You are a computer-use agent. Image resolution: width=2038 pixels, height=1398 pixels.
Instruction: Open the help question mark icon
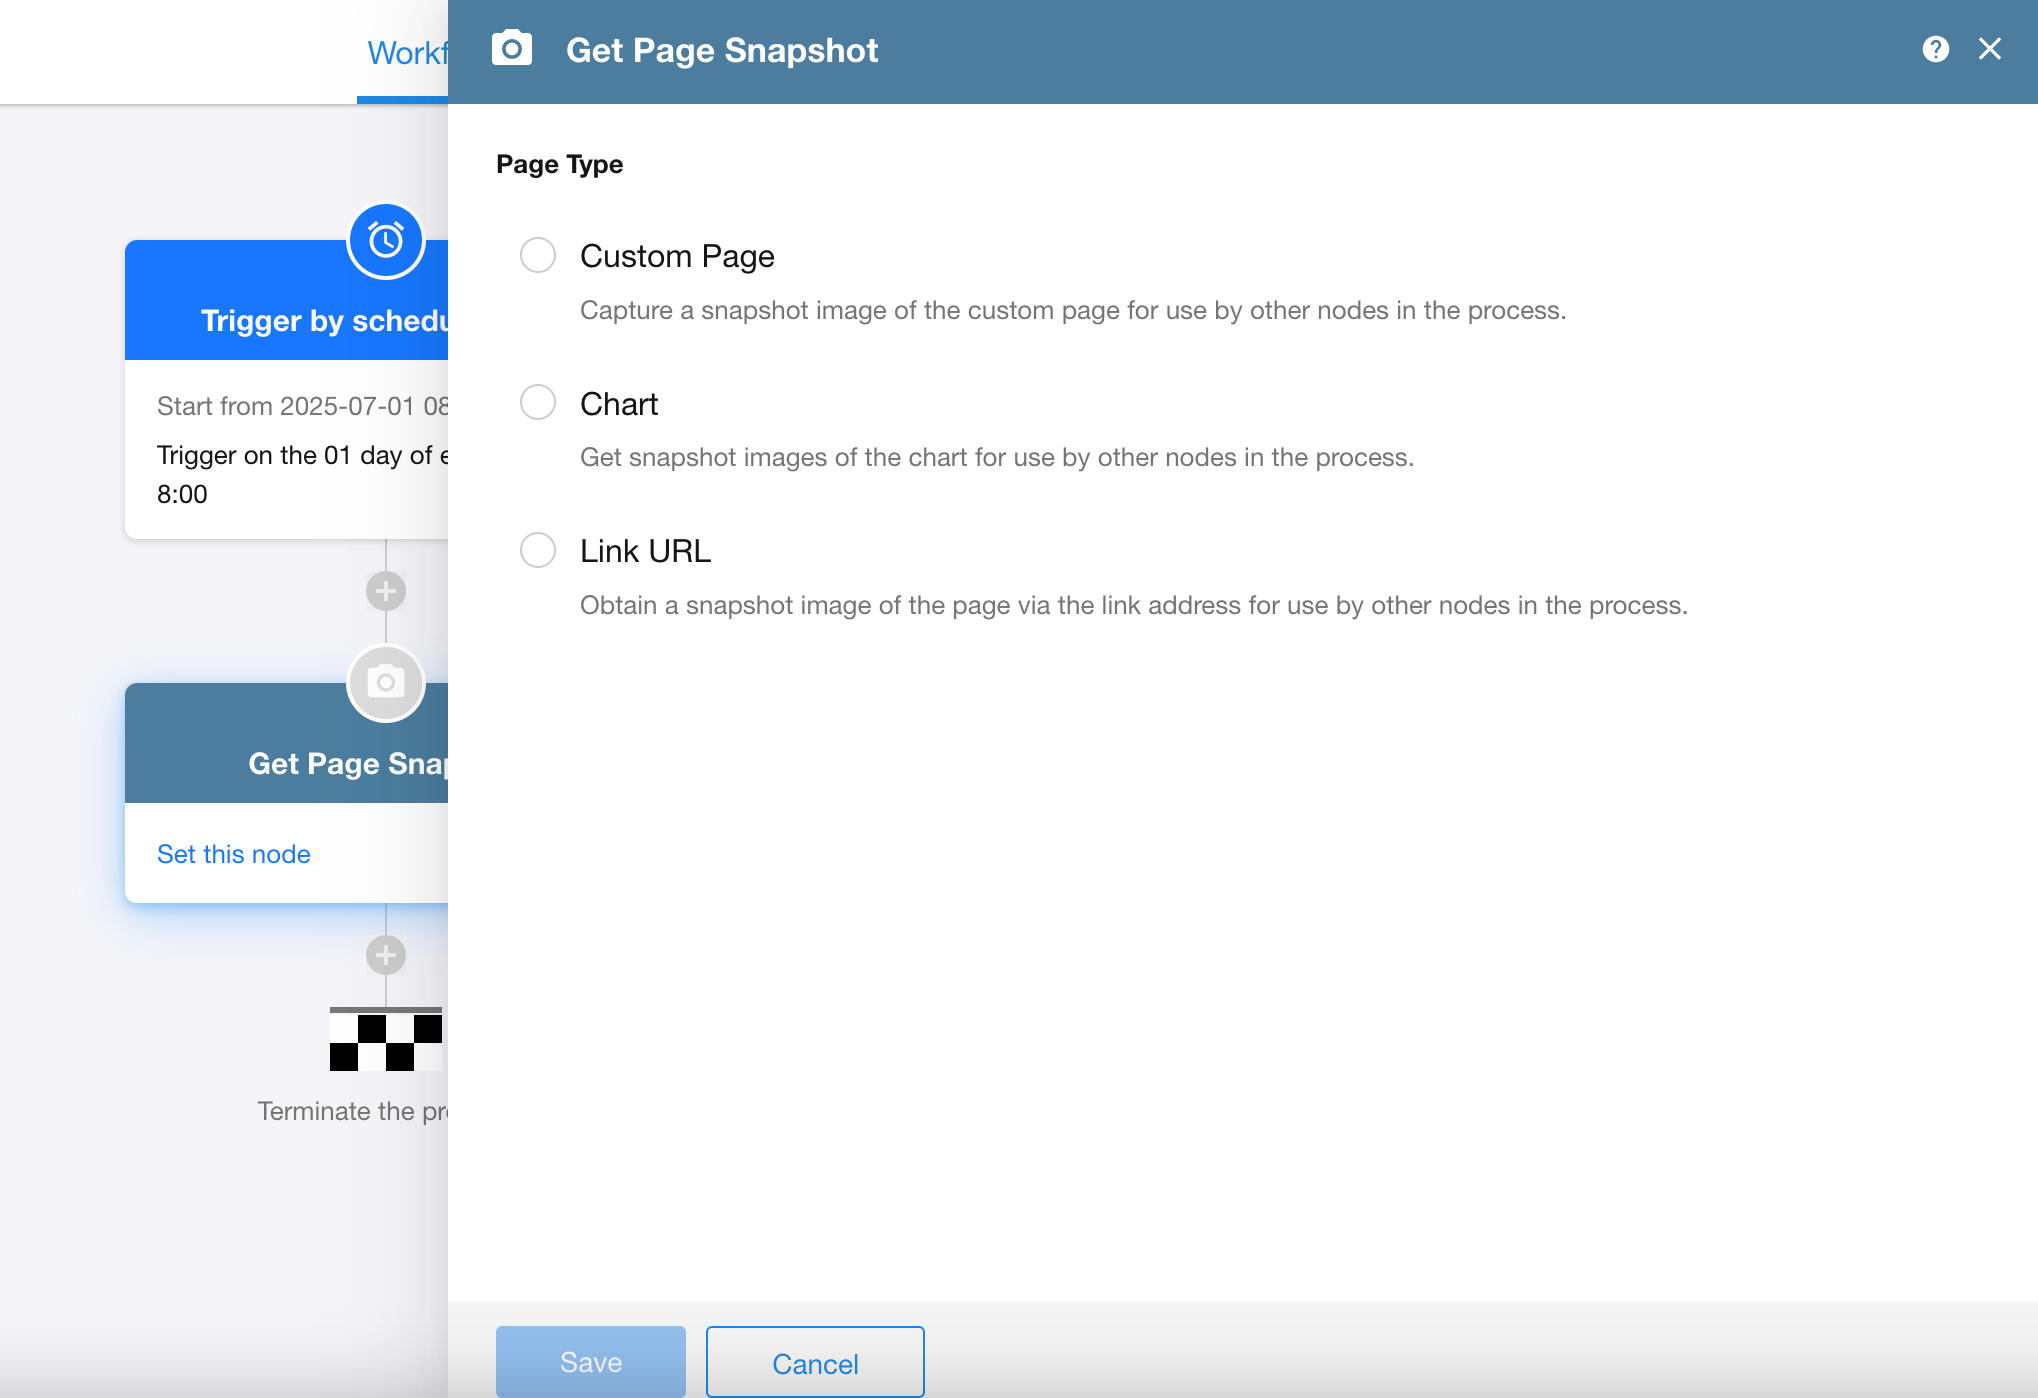[x=1935, y=49]
